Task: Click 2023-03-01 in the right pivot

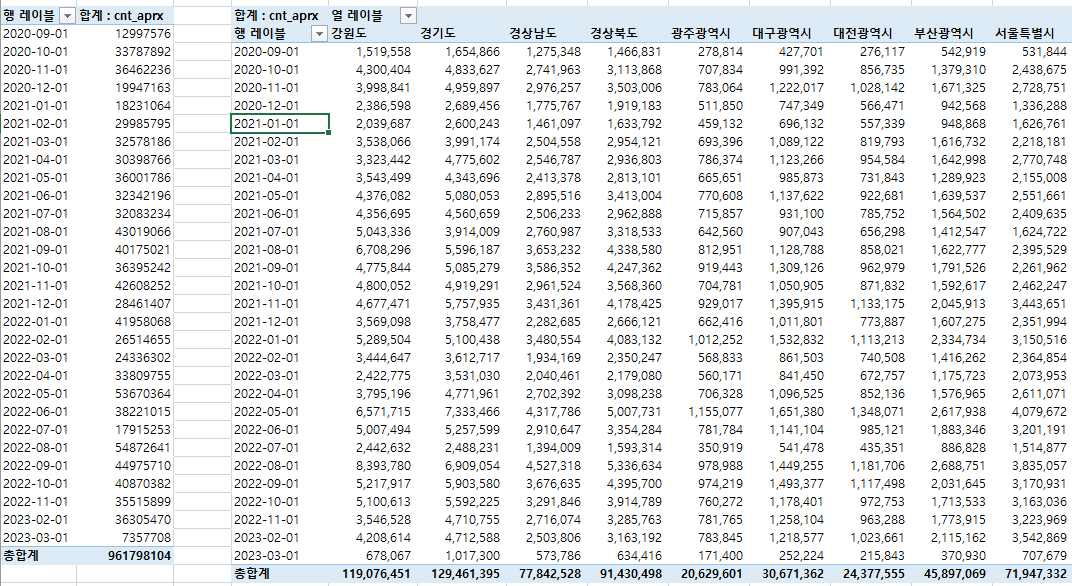Action: [x=267, y=556]
